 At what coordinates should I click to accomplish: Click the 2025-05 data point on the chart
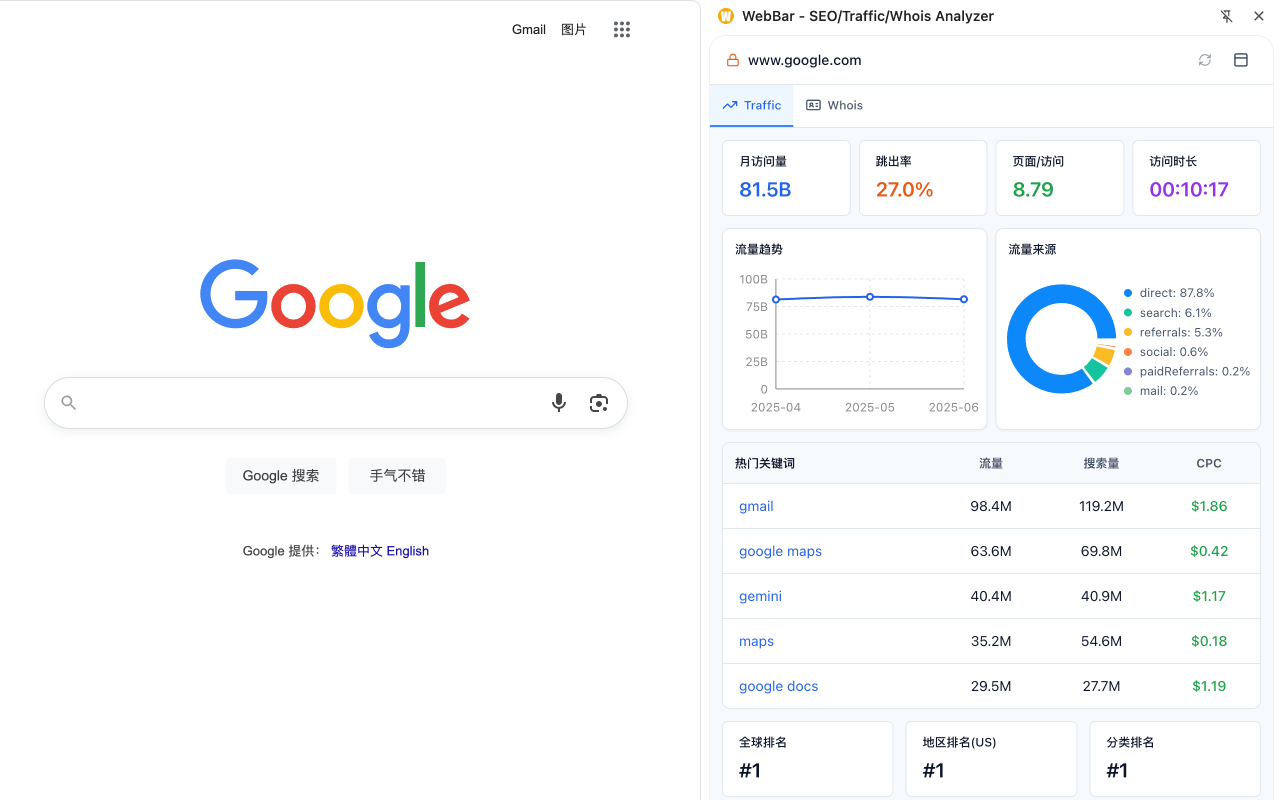click(870, 297)
